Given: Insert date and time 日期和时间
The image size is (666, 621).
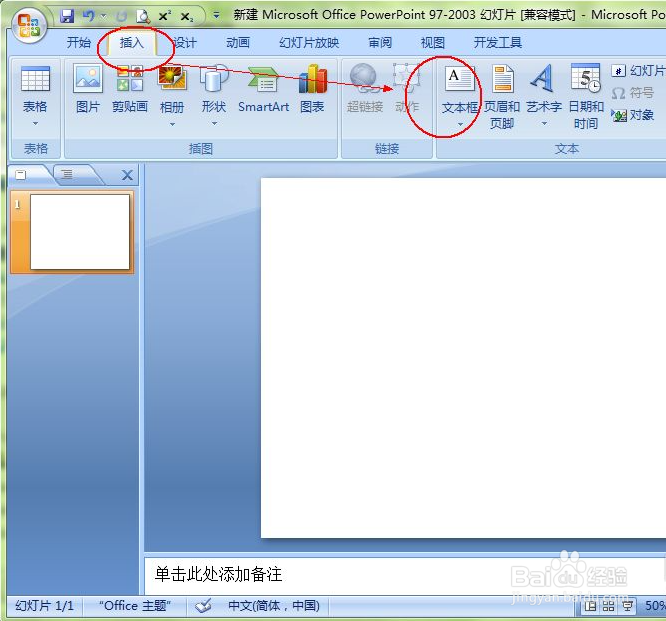Looking at the screenshot, I should 586,97.
